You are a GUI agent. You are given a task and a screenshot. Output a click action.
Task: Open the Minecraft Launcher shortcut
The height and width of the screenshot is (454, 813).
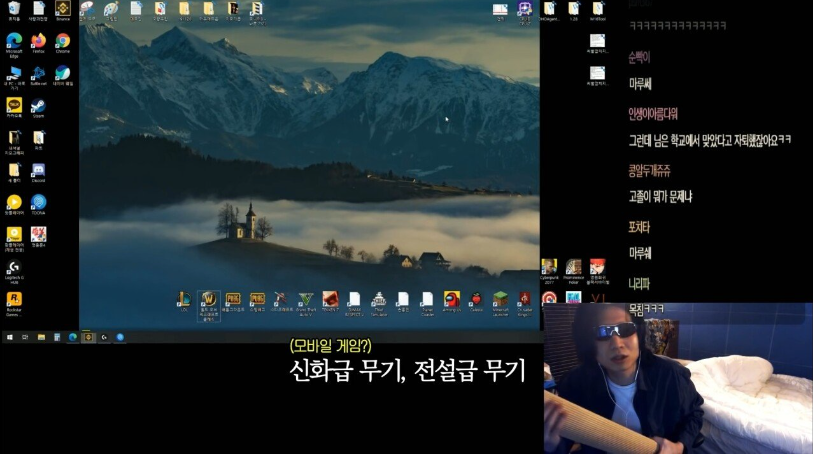[500, 303]
